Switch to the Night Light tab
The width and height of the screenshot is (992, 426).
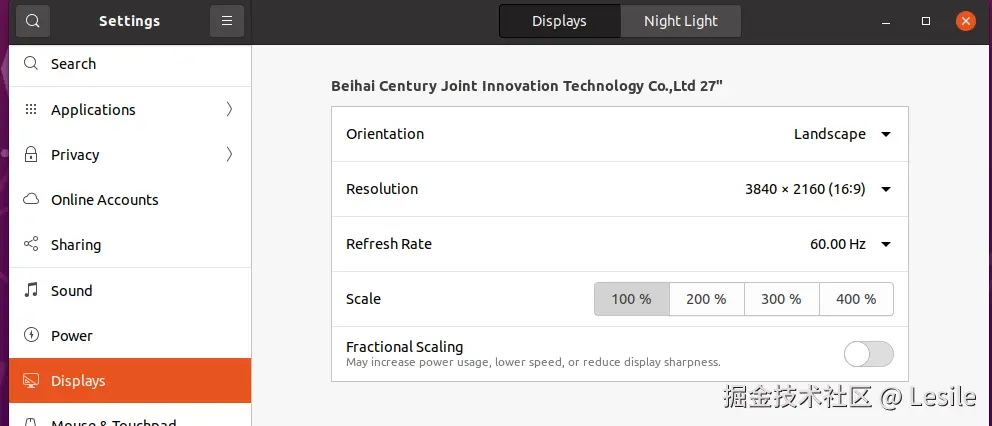[x=680, y=21]
